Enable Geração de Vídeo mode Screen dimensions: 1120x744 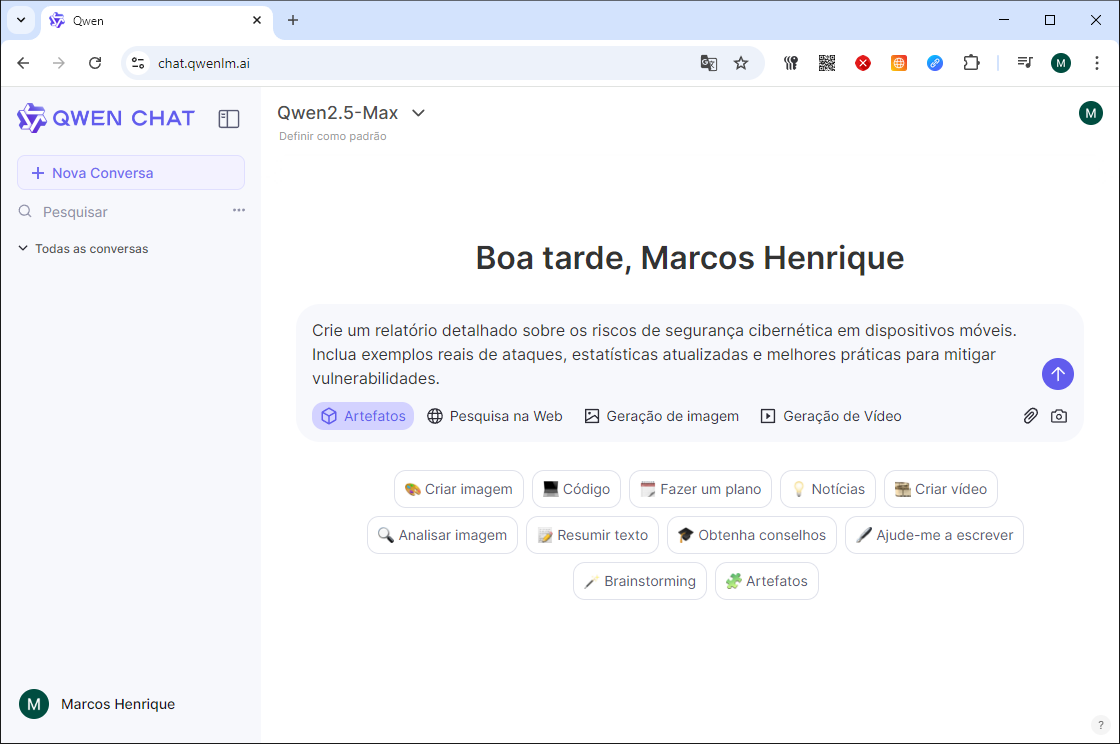point(831,416)
